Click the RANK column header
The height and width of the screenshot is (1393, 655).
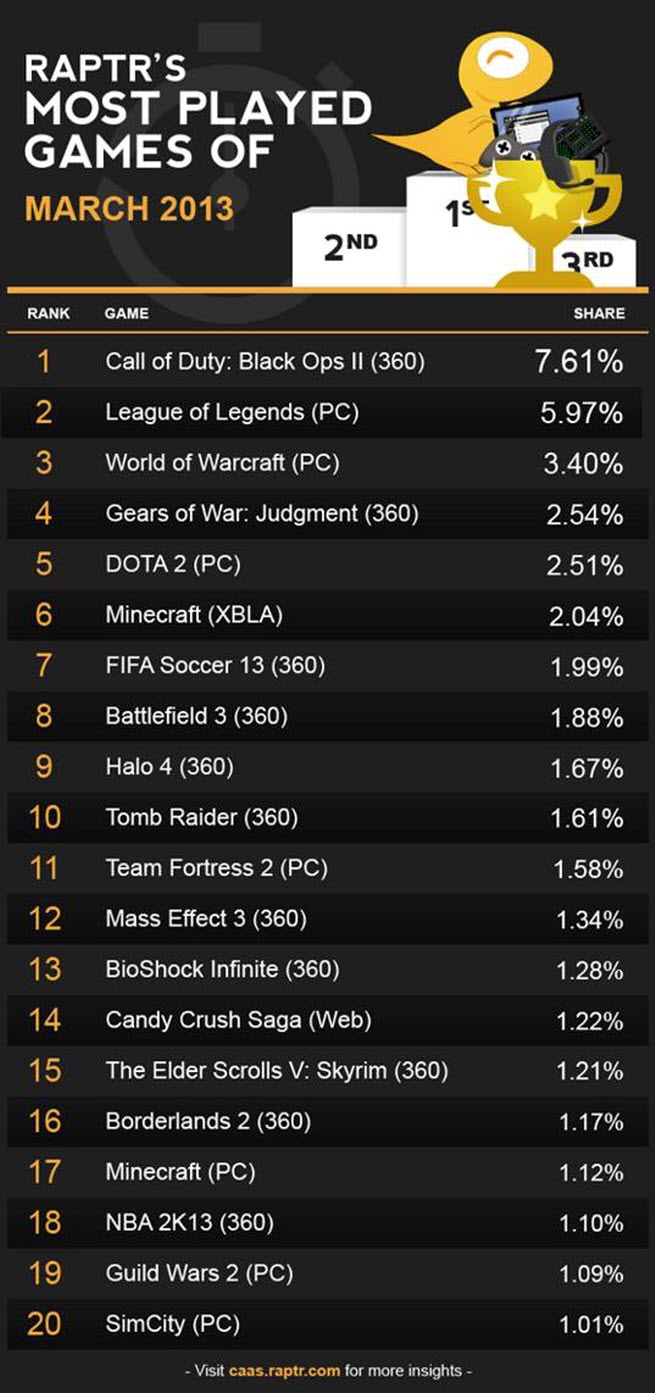[x=48, y=313]
